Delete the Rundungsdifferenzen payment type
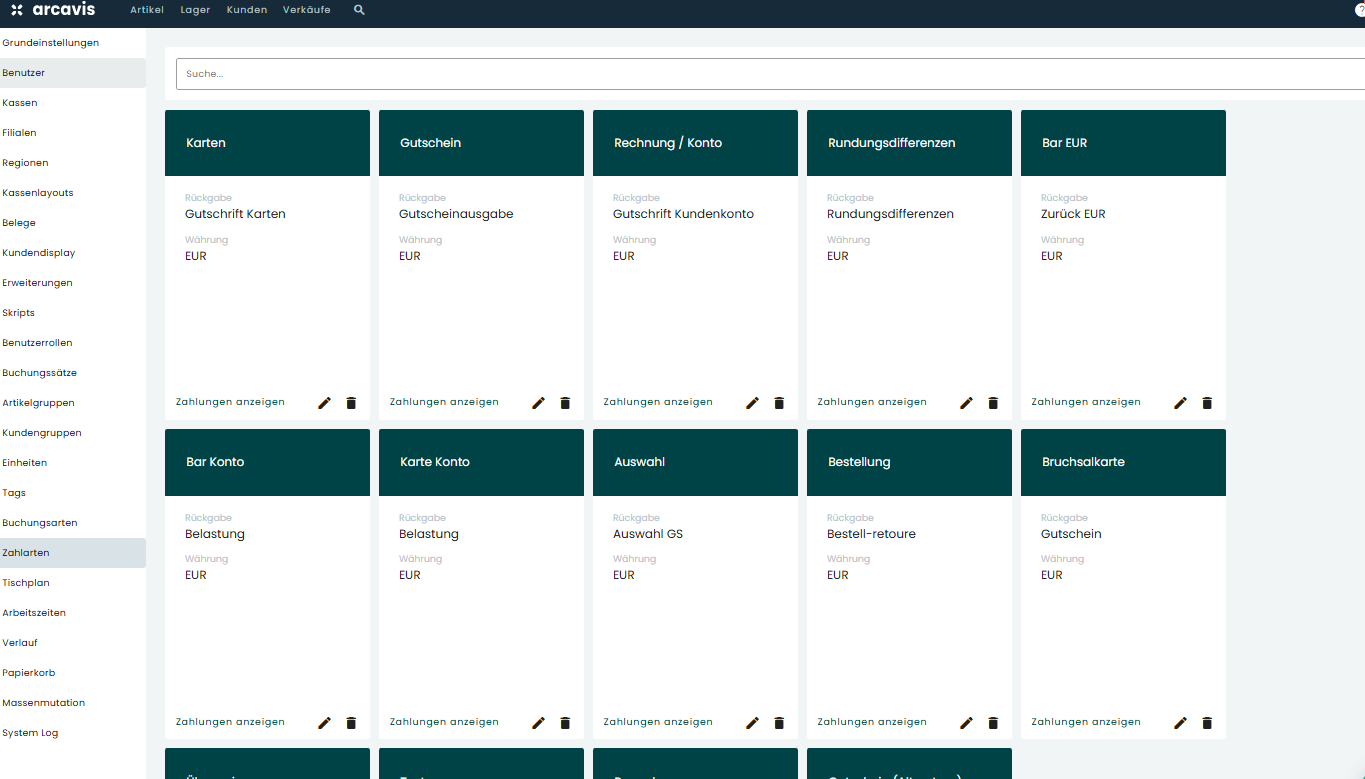The height and width of the screenshot is (779, 1365). click(x=993, y=403)
